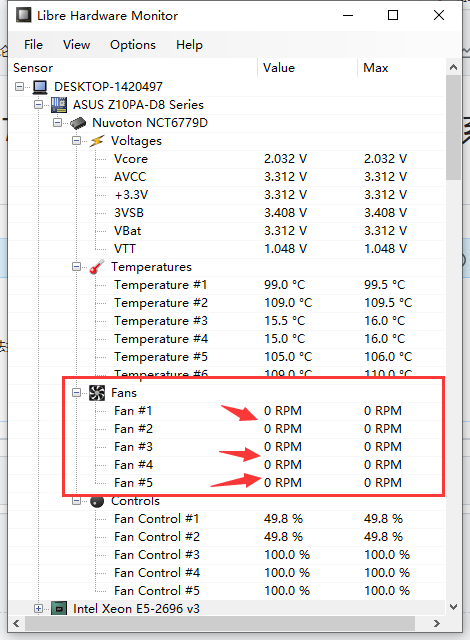Click the horizontal scrollbar thumb
The width and height of the screenshot is (470, 640).
point(220,623)
